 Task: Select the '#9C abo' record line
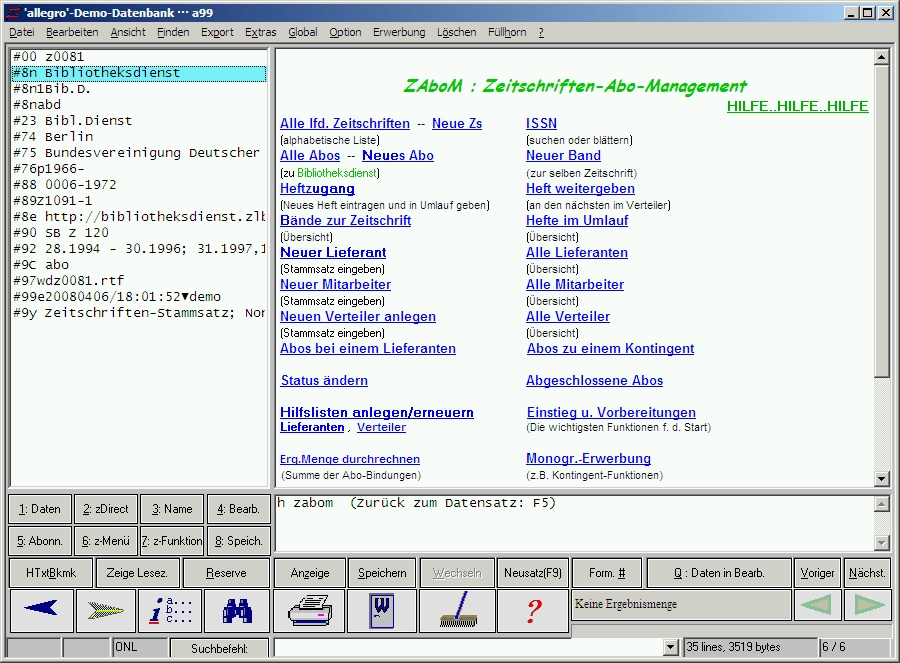(139, 265)
